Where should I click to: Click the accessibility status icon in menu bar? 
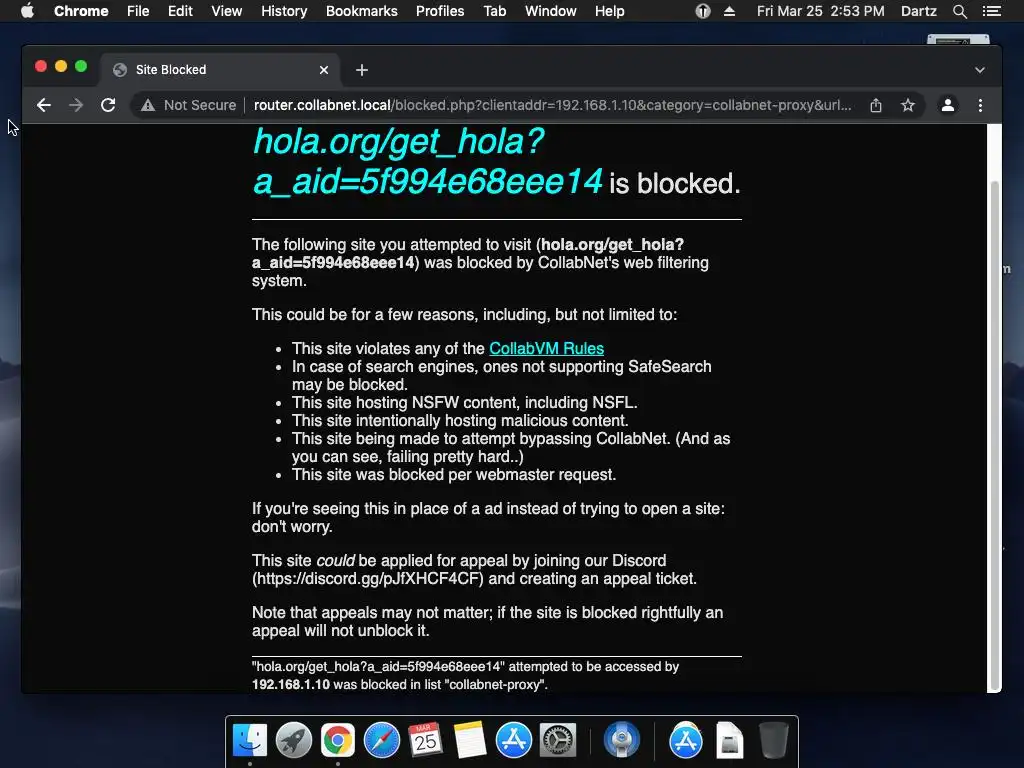coord(703,11)
